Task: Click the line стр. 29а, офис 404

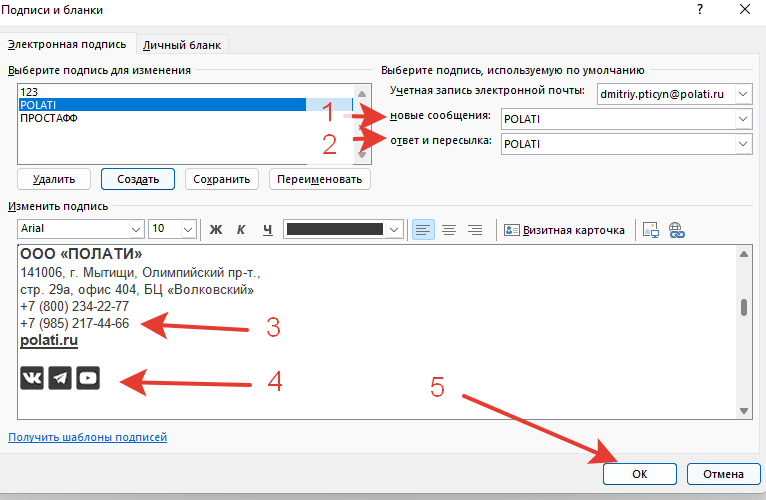Action: point(137,289)
